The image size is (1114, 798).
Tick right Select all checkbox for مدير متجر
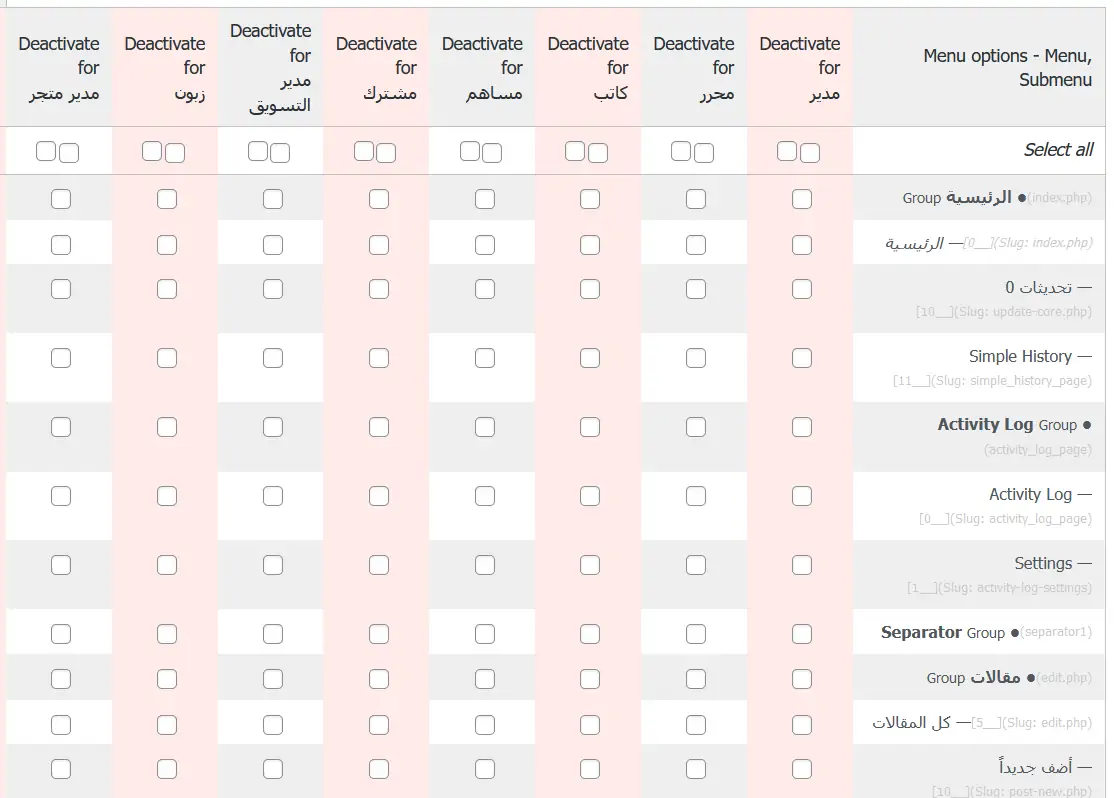click(69, 152)
